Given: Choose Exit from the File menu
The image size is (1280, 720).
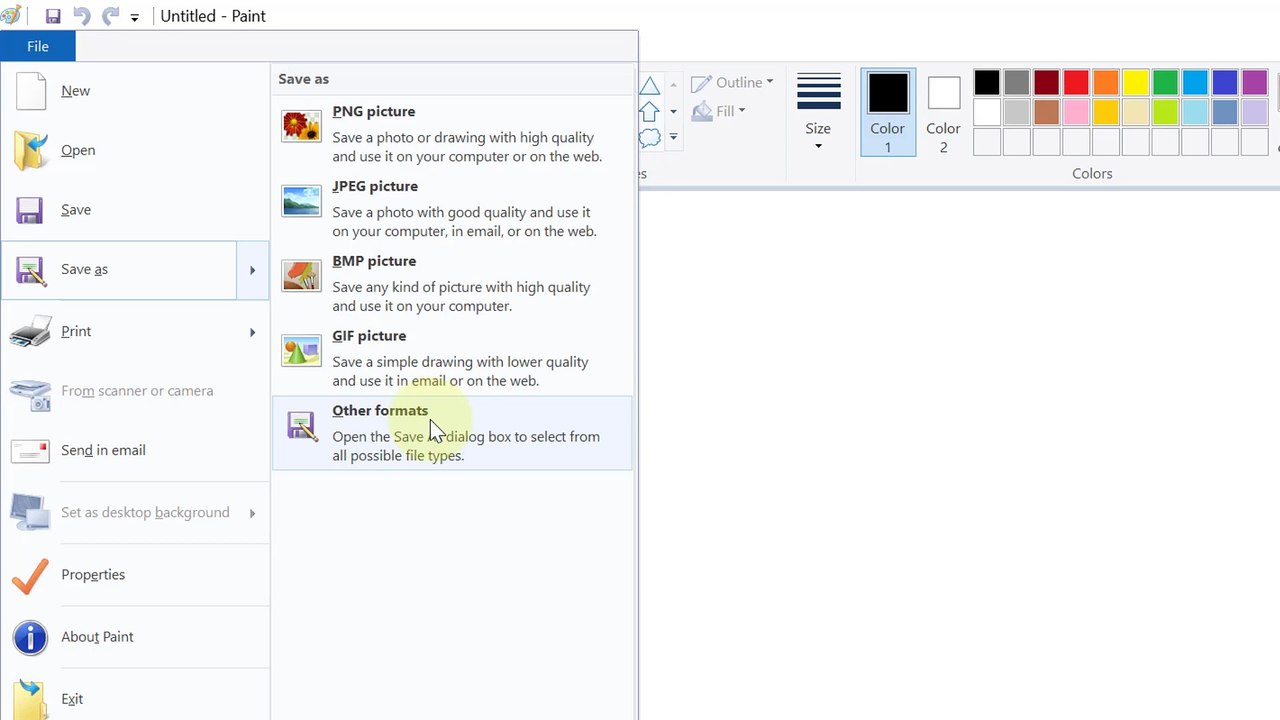Looking at the screenshot, I should (x=135, y=699).
